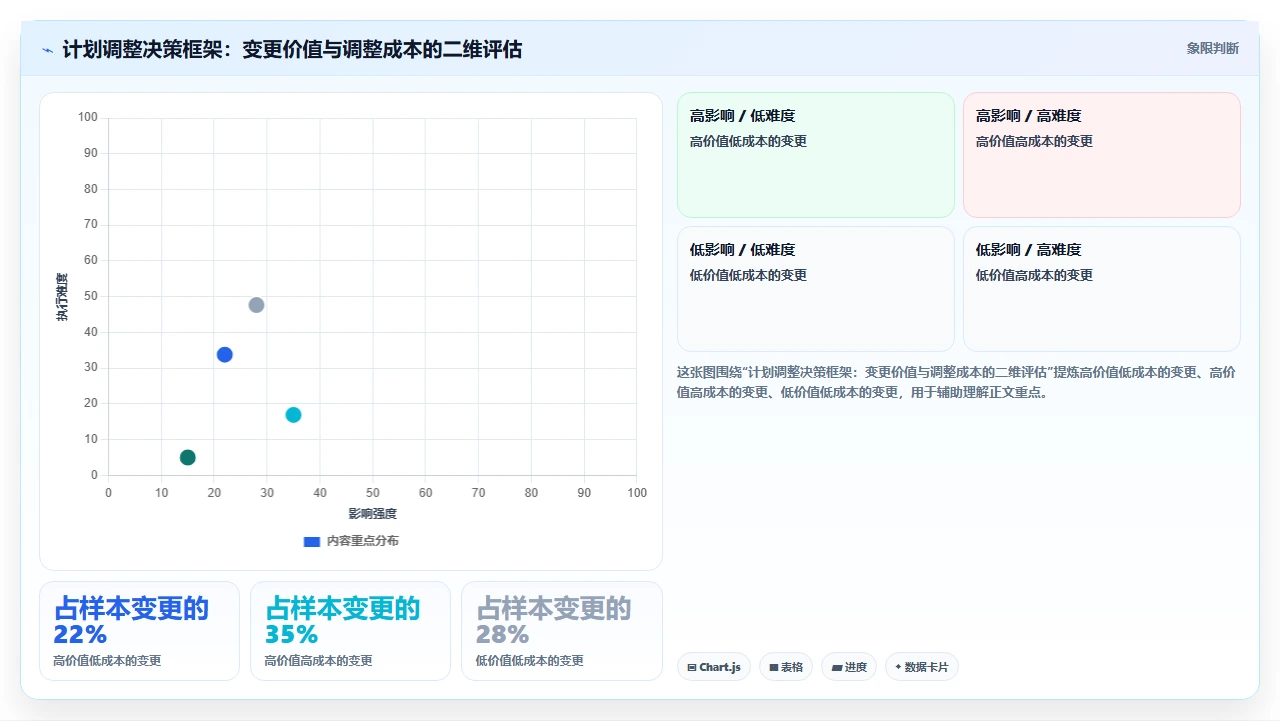The height and width of the screenshot is (721, 1280).
Task: Click the Chart.js tag chip
Action: 714,667
